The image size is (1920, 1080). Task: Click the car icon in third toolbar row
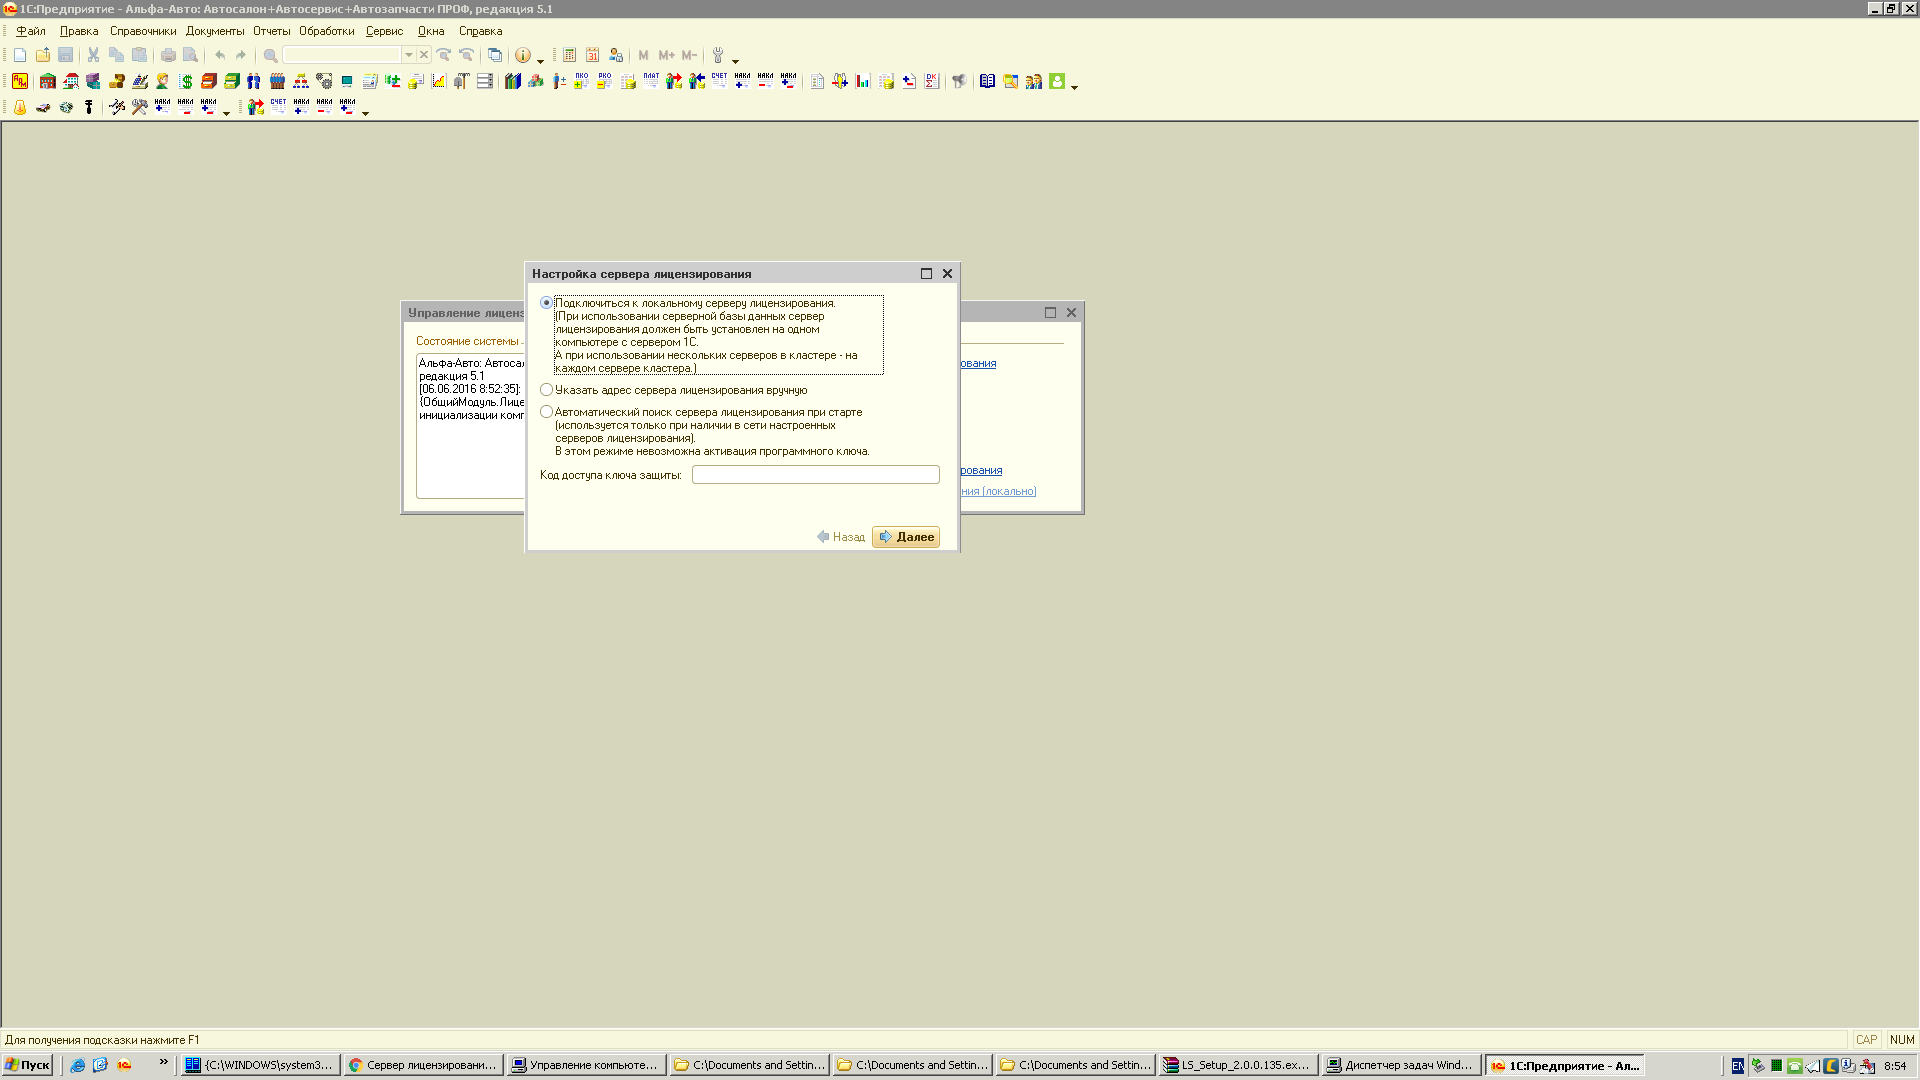click(x=43, y=107)
